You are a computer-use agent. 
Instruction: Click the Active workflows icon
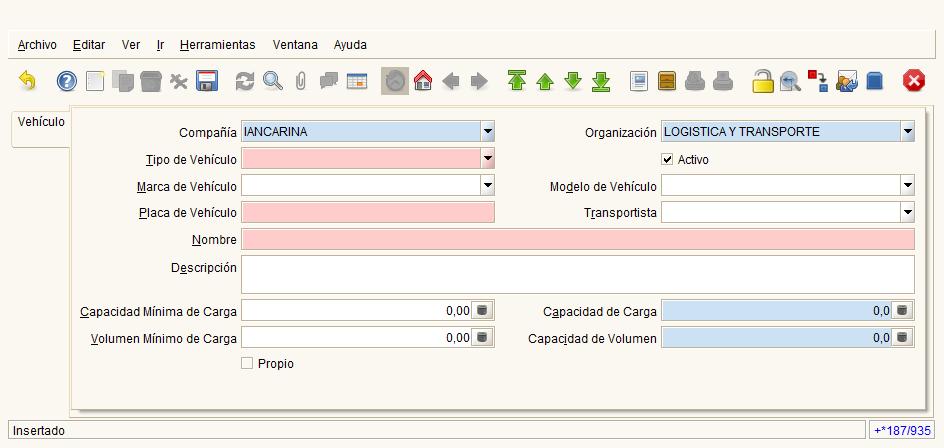click(x=818, y=81)
